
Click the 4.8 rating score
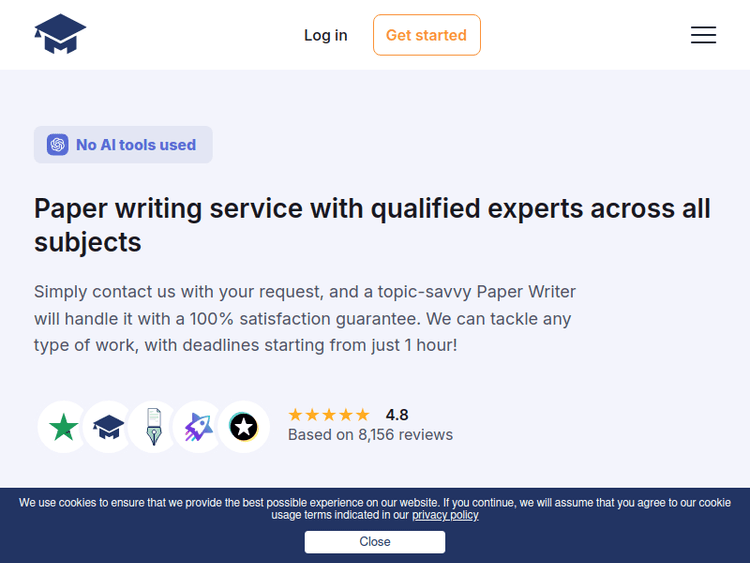397,415
